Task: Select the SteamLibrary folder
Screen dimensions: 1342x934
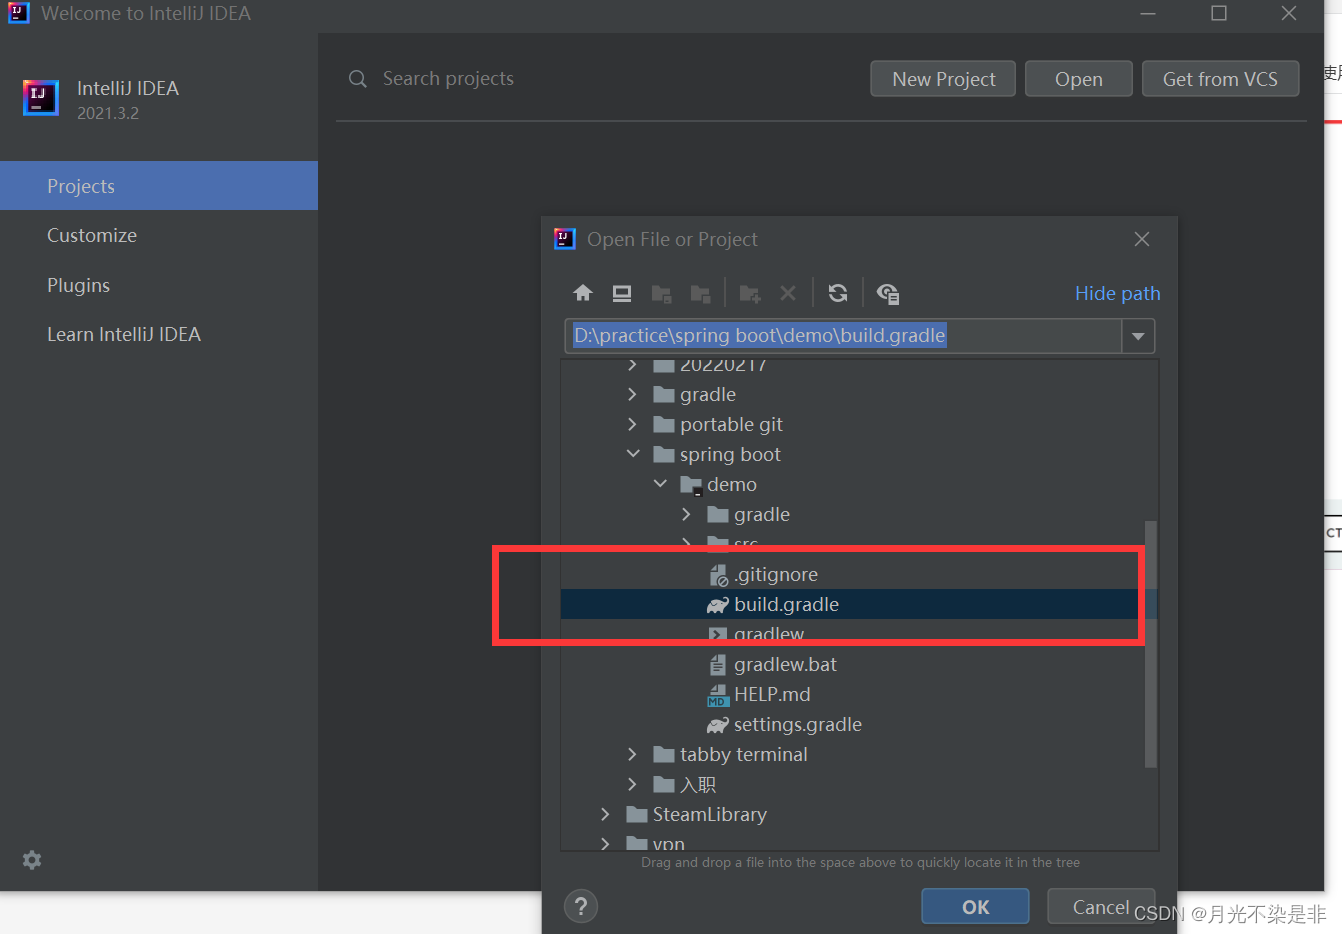Action: pyautogui.click(x=710, y=814)
